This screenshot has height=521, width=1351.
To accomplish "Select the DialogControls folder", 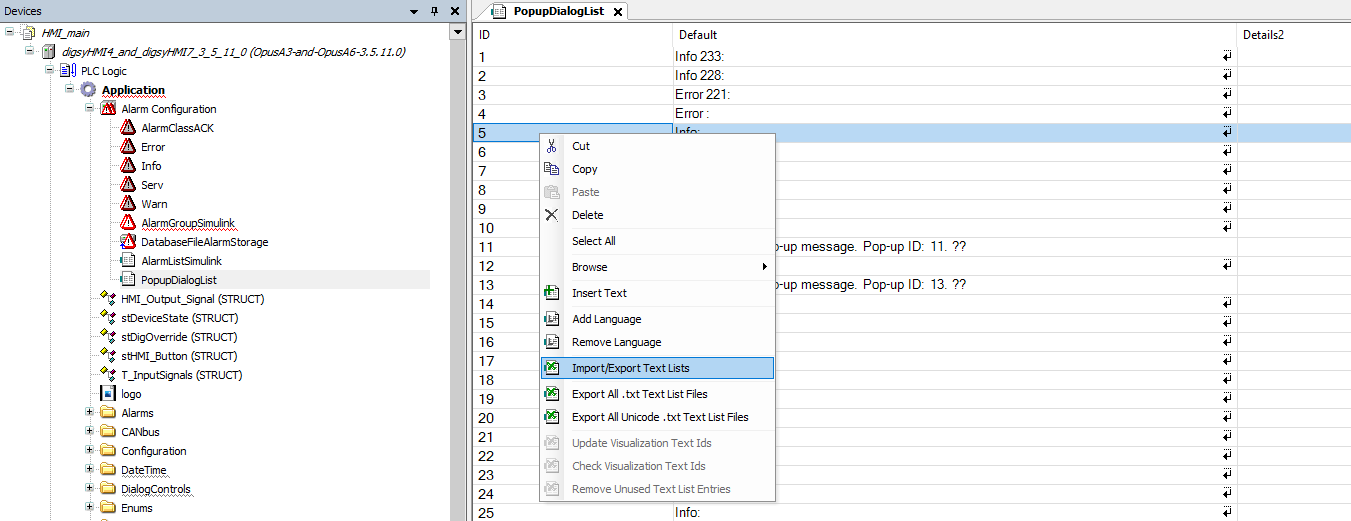I will pos(156,489).
